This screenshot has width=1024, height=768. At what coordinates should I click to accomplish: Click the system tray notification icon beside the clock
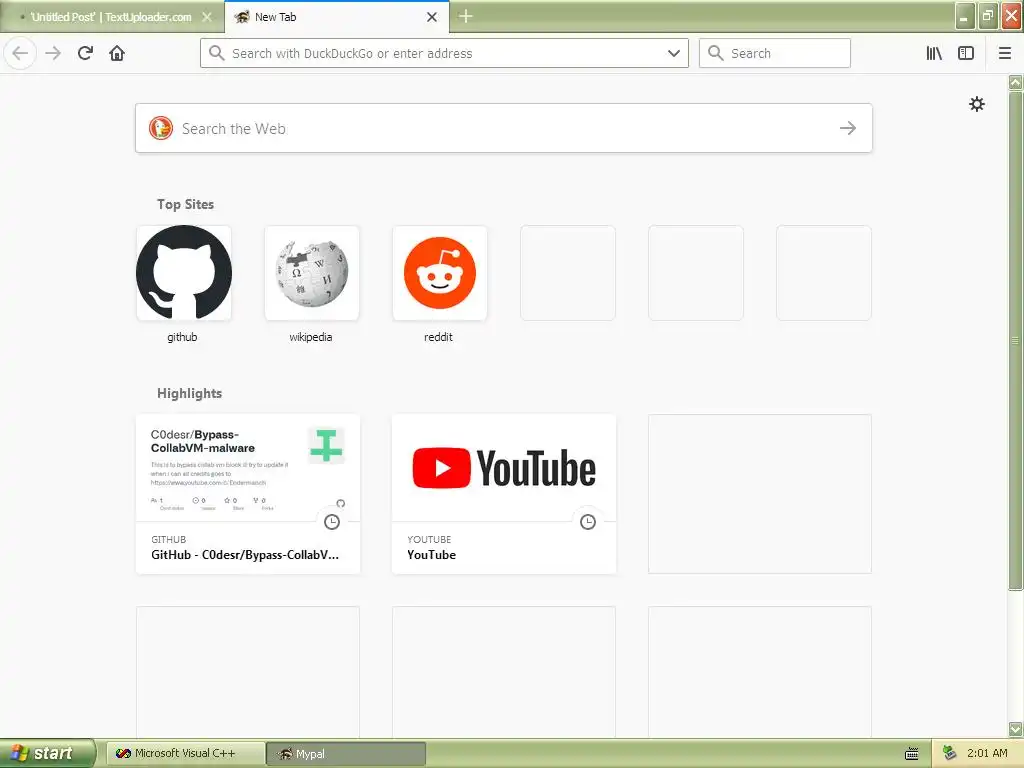pyautogui.click(x=949, y=754)
